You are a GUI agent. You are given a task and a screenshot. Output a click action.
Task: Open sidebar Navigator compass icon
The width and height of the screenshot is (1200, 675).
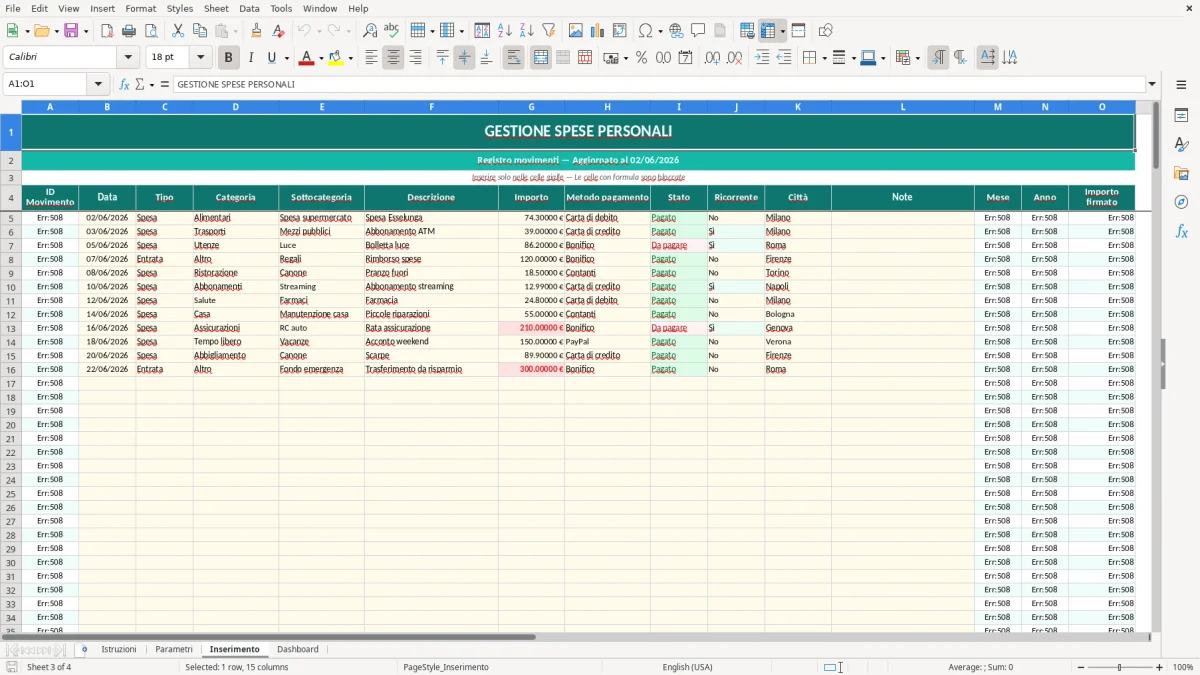pos(1181,202)
